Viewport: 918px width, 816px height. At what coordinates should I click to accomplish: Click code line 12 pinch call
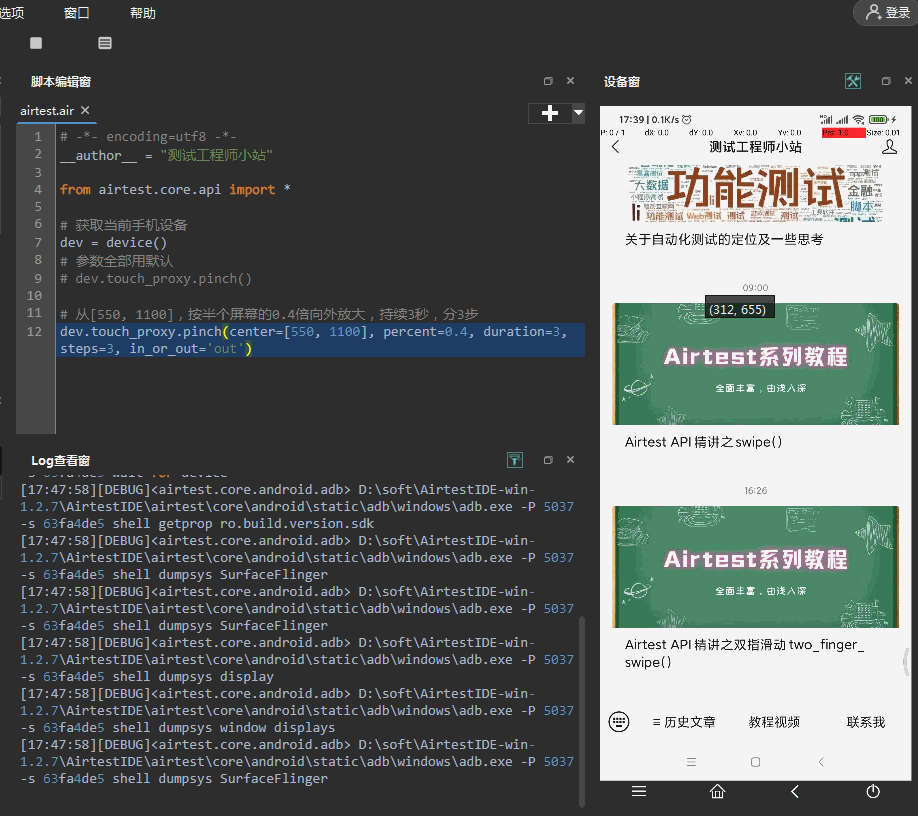[x=320, y=340]
